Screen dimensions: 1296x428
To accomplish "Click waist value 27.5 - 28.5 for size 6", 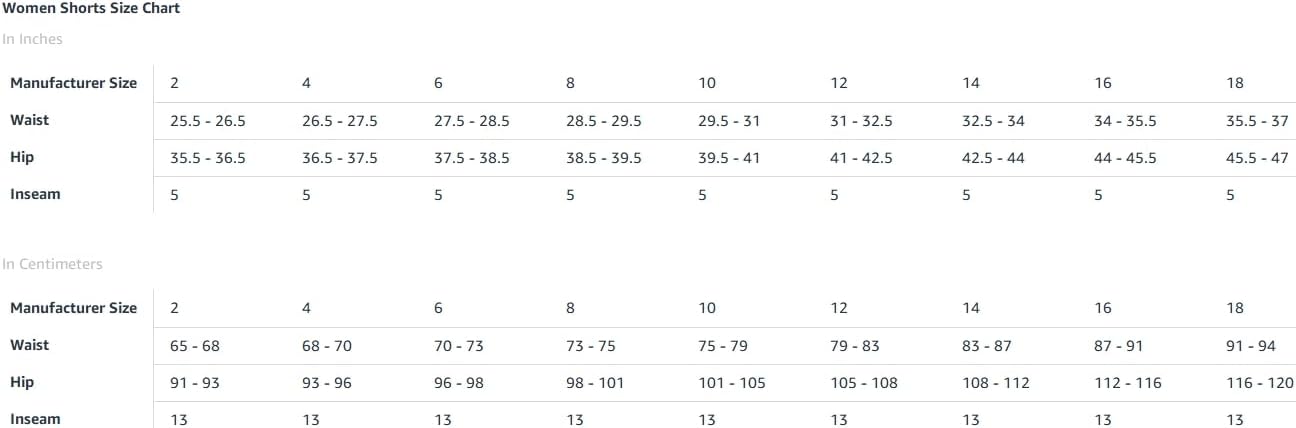I will pyautogui.click(x=472, y=121).
